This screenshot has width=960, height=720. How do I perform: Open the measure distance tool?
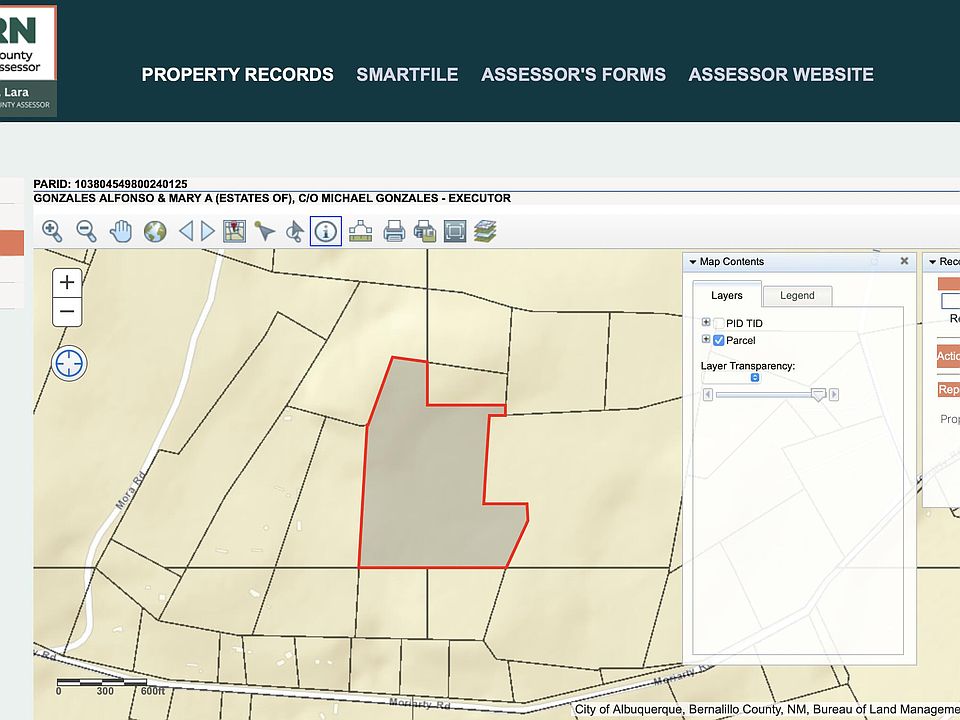[x=361, y=231]
